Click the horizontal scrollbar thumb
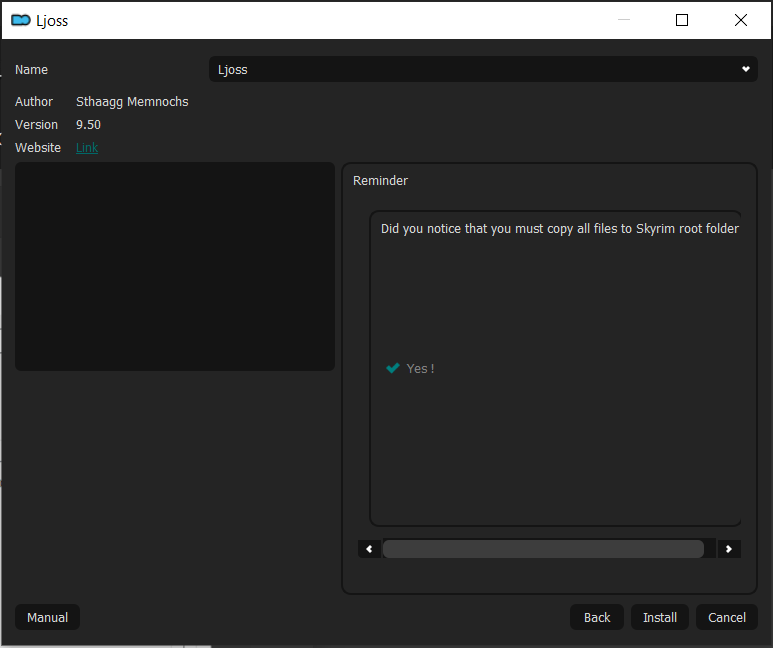This screenshot has height=648, width=773. tap(543, 549)
